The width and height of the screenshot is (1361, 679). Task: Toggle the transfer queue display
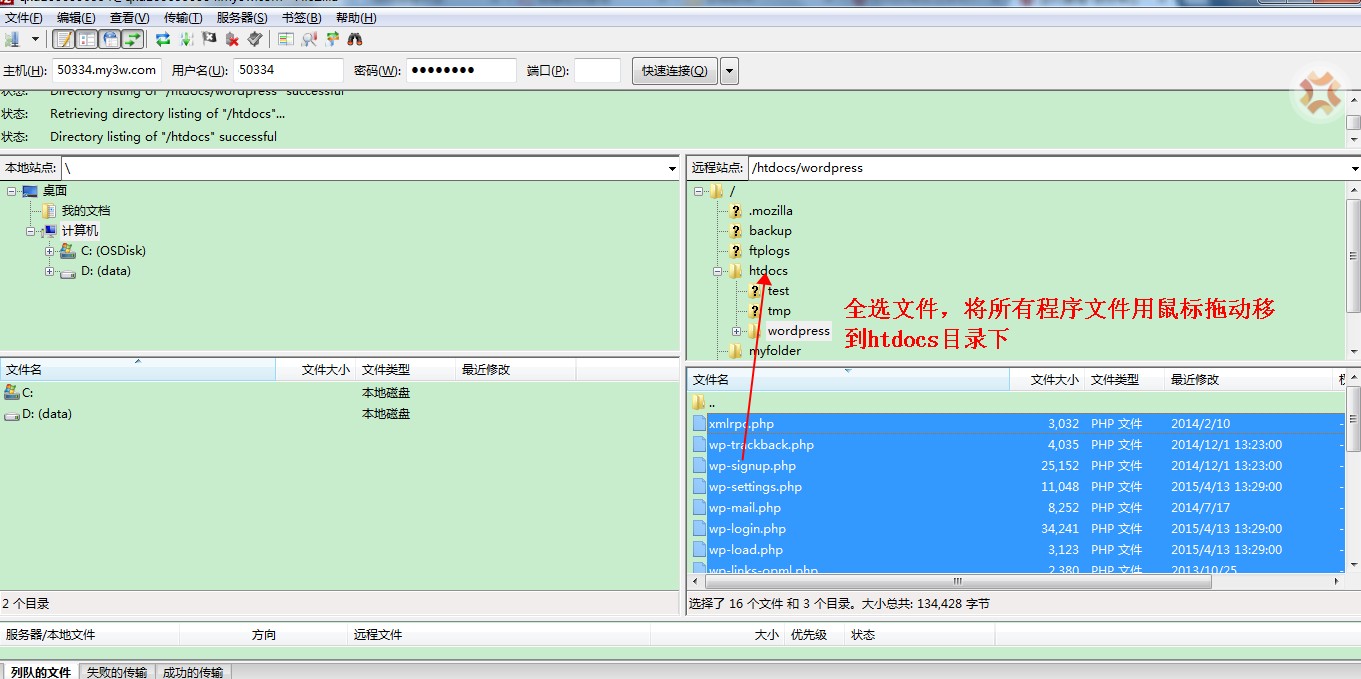click(x=132, y=39)
